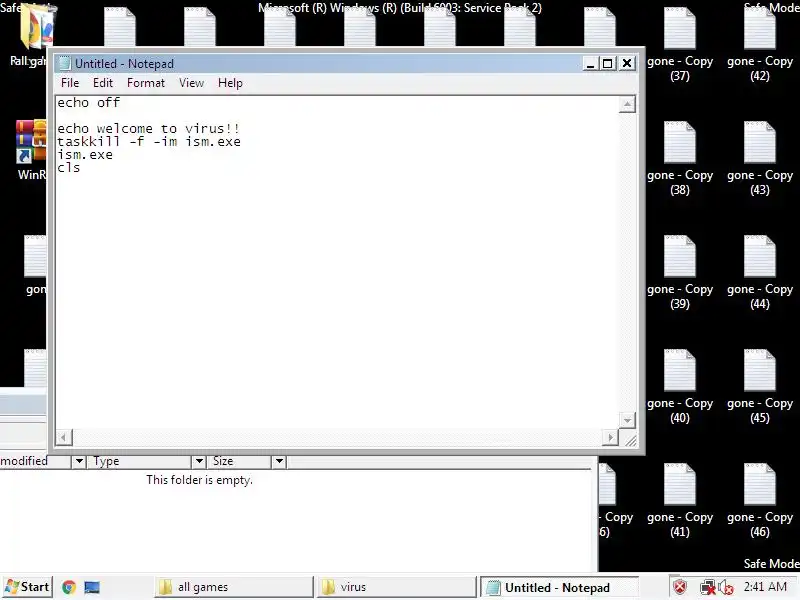
Task: Select the gone - Copy (40) file
Action: click(680, 387)
